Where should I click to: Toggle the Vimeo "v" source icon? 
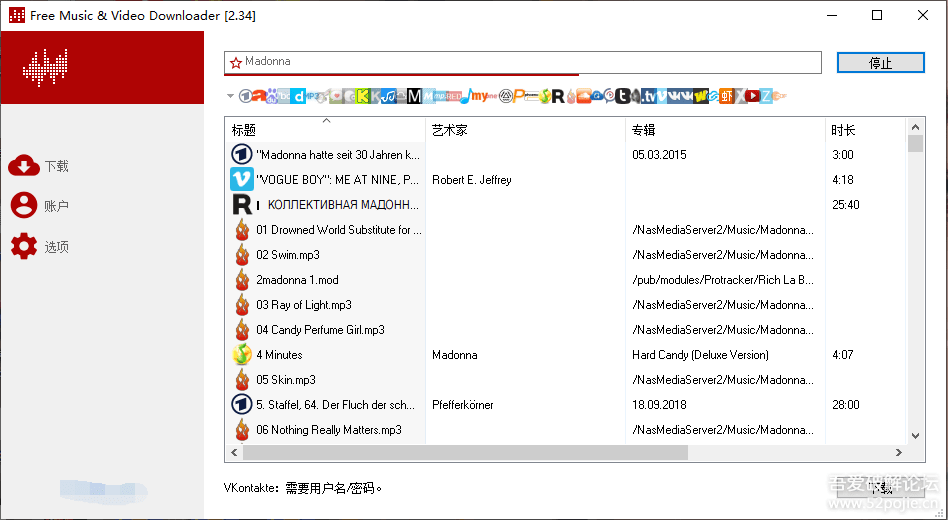click(662, 96)
